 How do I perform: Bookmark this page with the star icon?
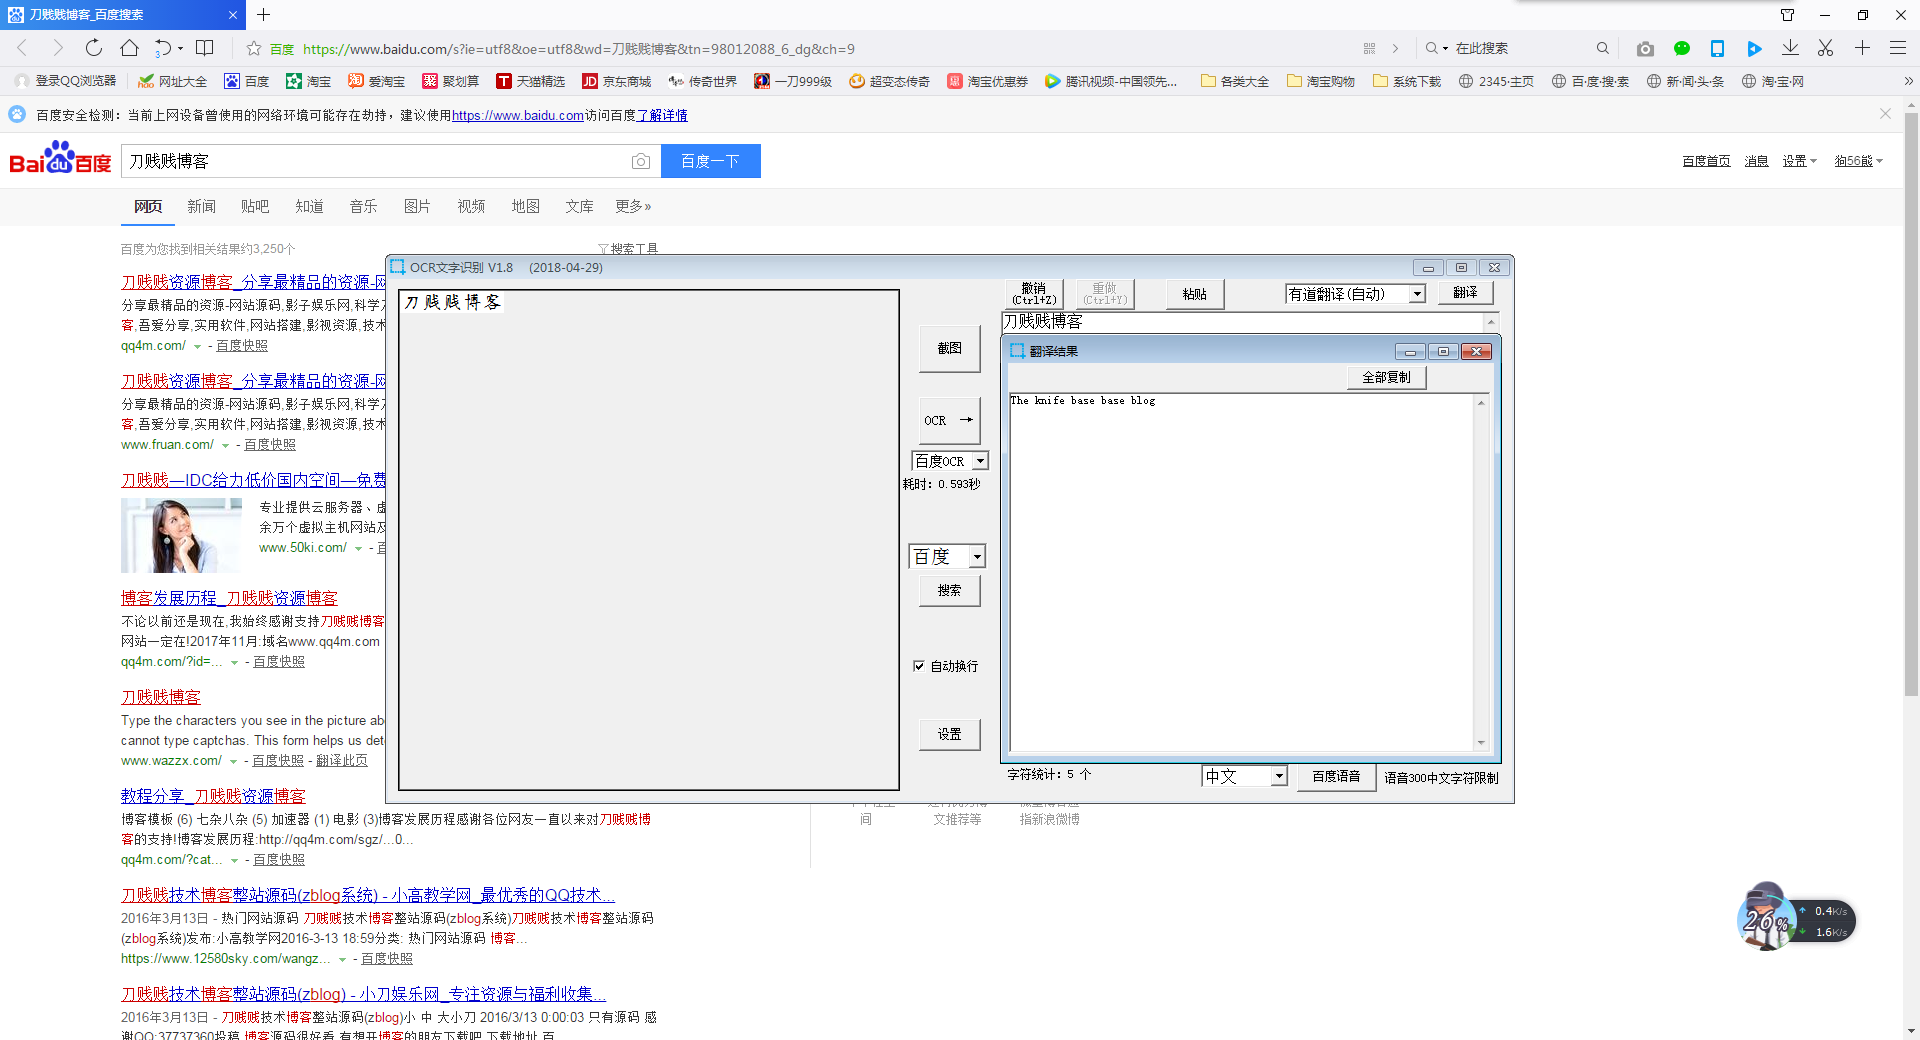click(x=254, y=48)
